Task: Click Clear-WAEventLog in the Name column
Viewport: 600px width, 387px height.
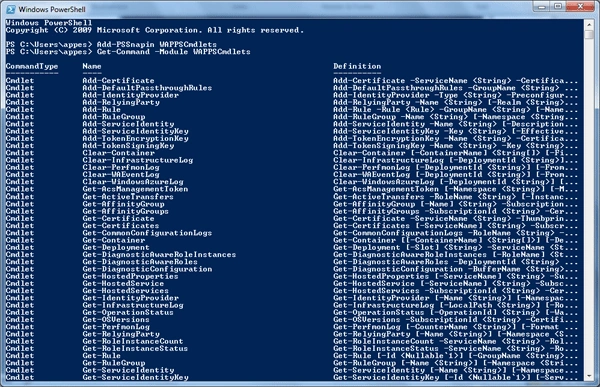Action: [121, 175]
